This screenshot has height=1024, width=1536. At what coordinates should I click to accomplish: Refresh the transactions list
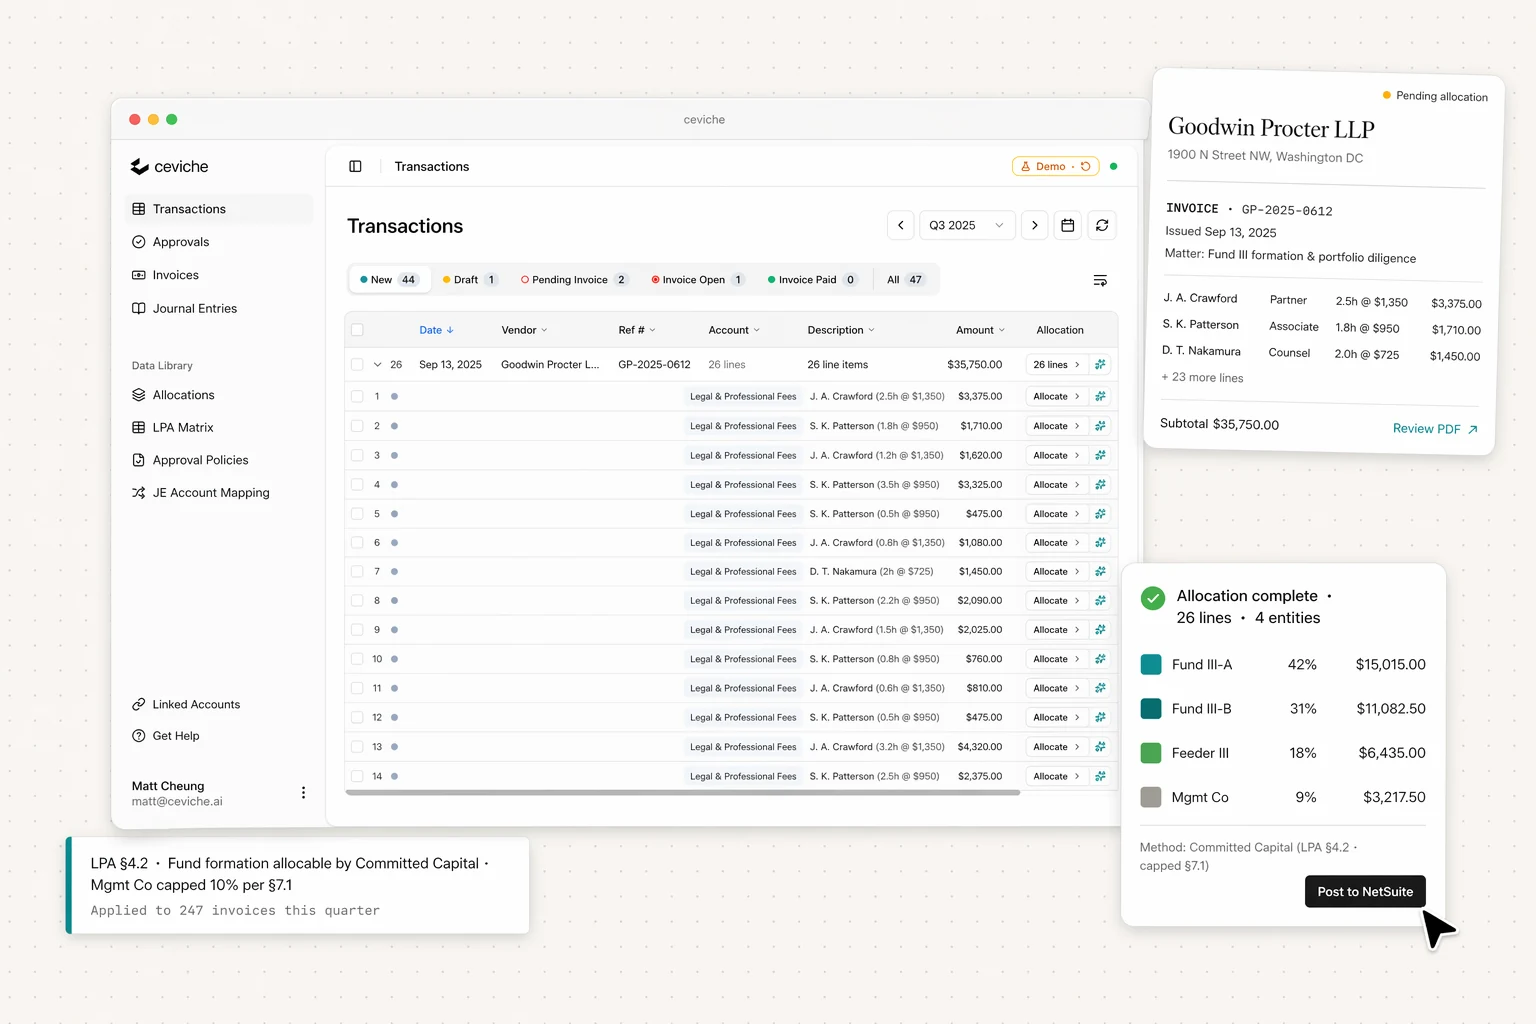[1102, 225]
